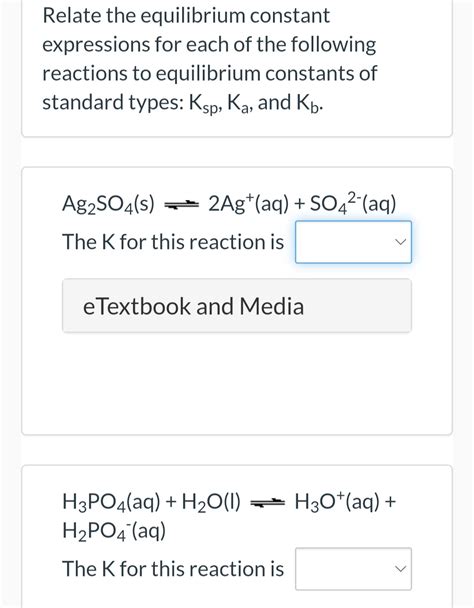Open the K dropdown for the H3PO4 reaction
This screenshot has height=608, width=474.
353,569
